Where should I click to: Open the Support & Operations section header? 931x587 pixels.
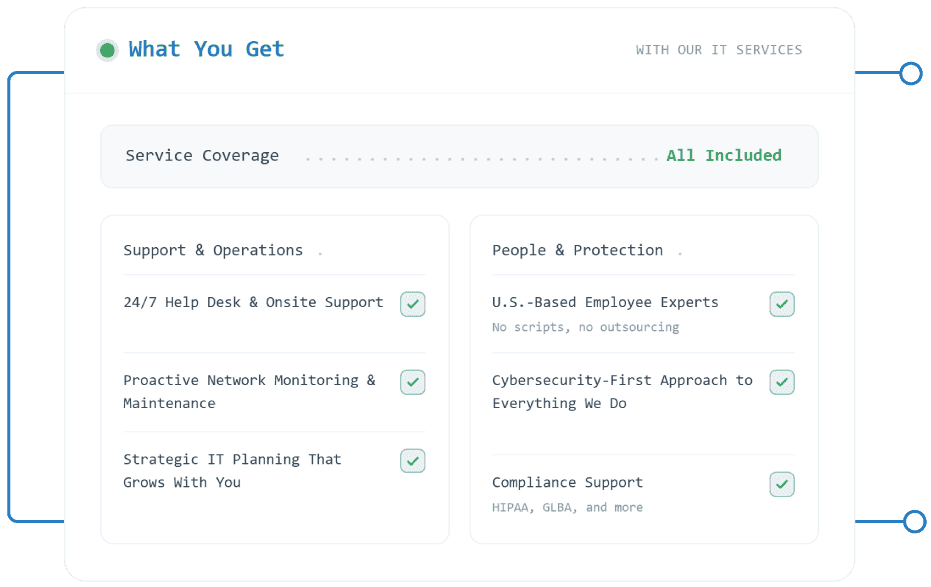[x=213, y=250]
